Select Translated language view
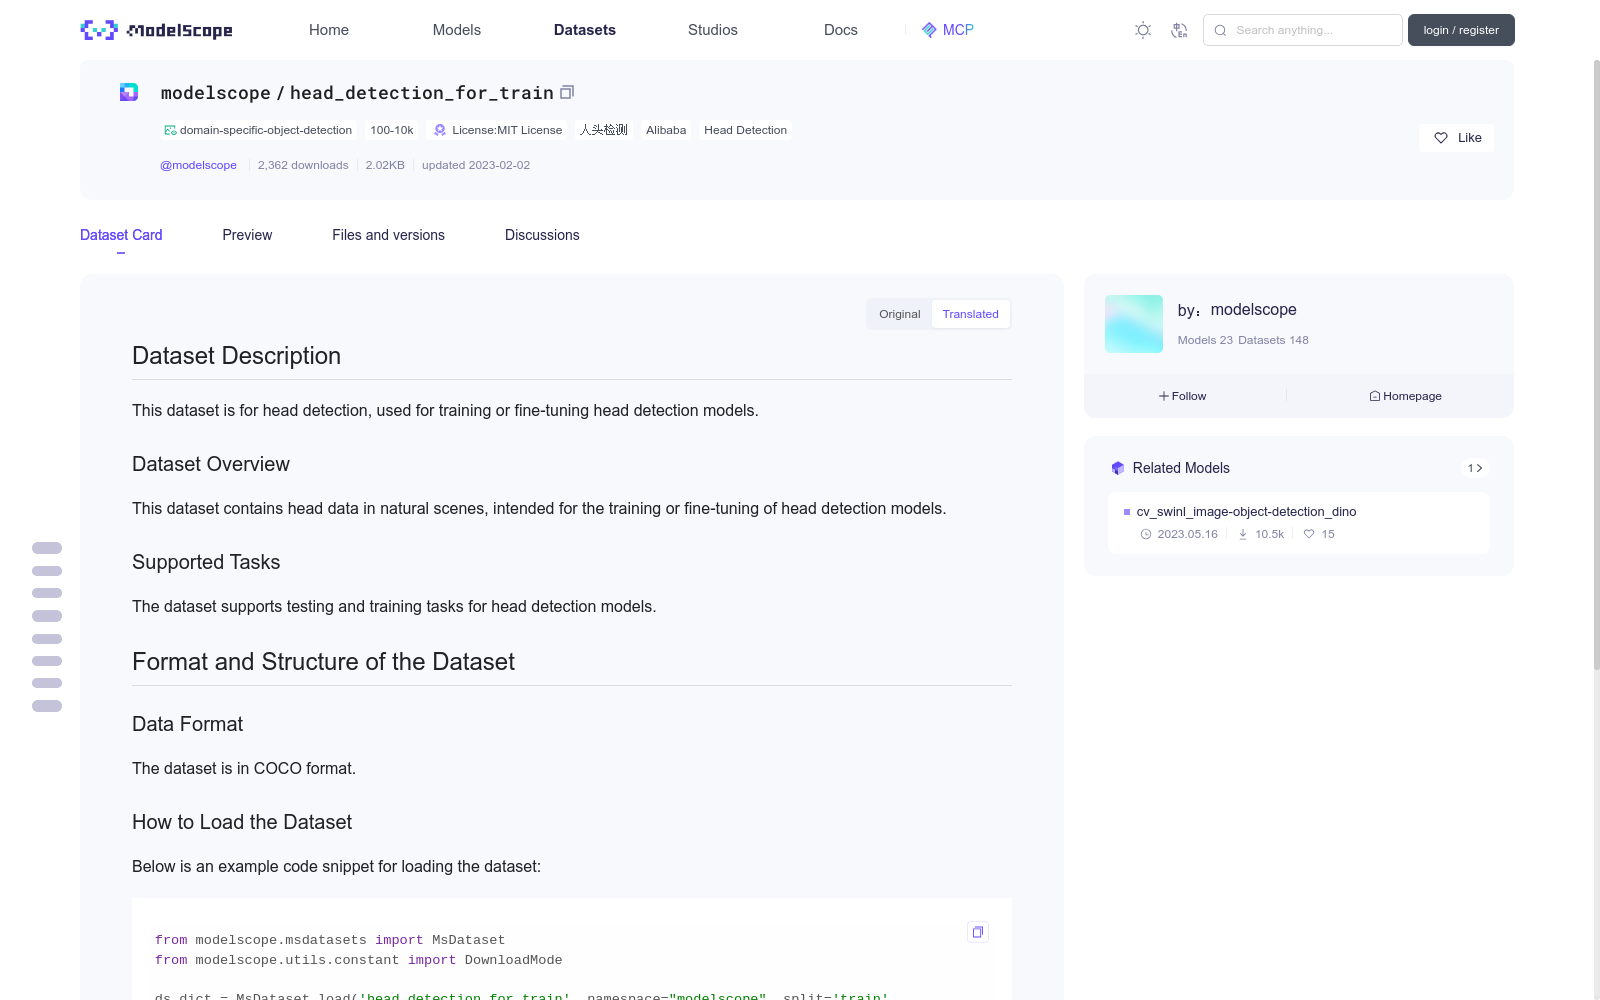1600x1000 pixels. pos(970,314)
